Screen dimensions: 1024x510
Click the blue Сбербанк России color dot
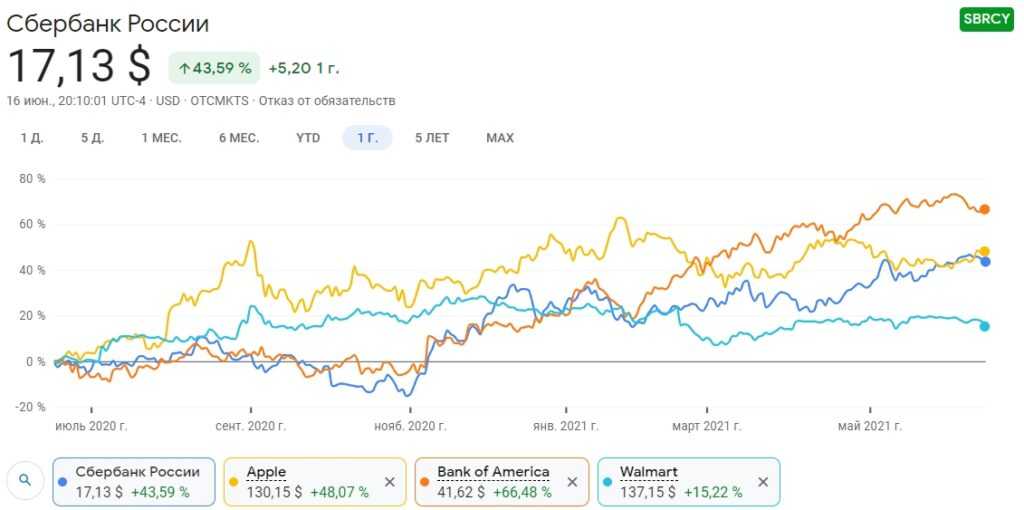pyautogui.click(x=63, y=481)
